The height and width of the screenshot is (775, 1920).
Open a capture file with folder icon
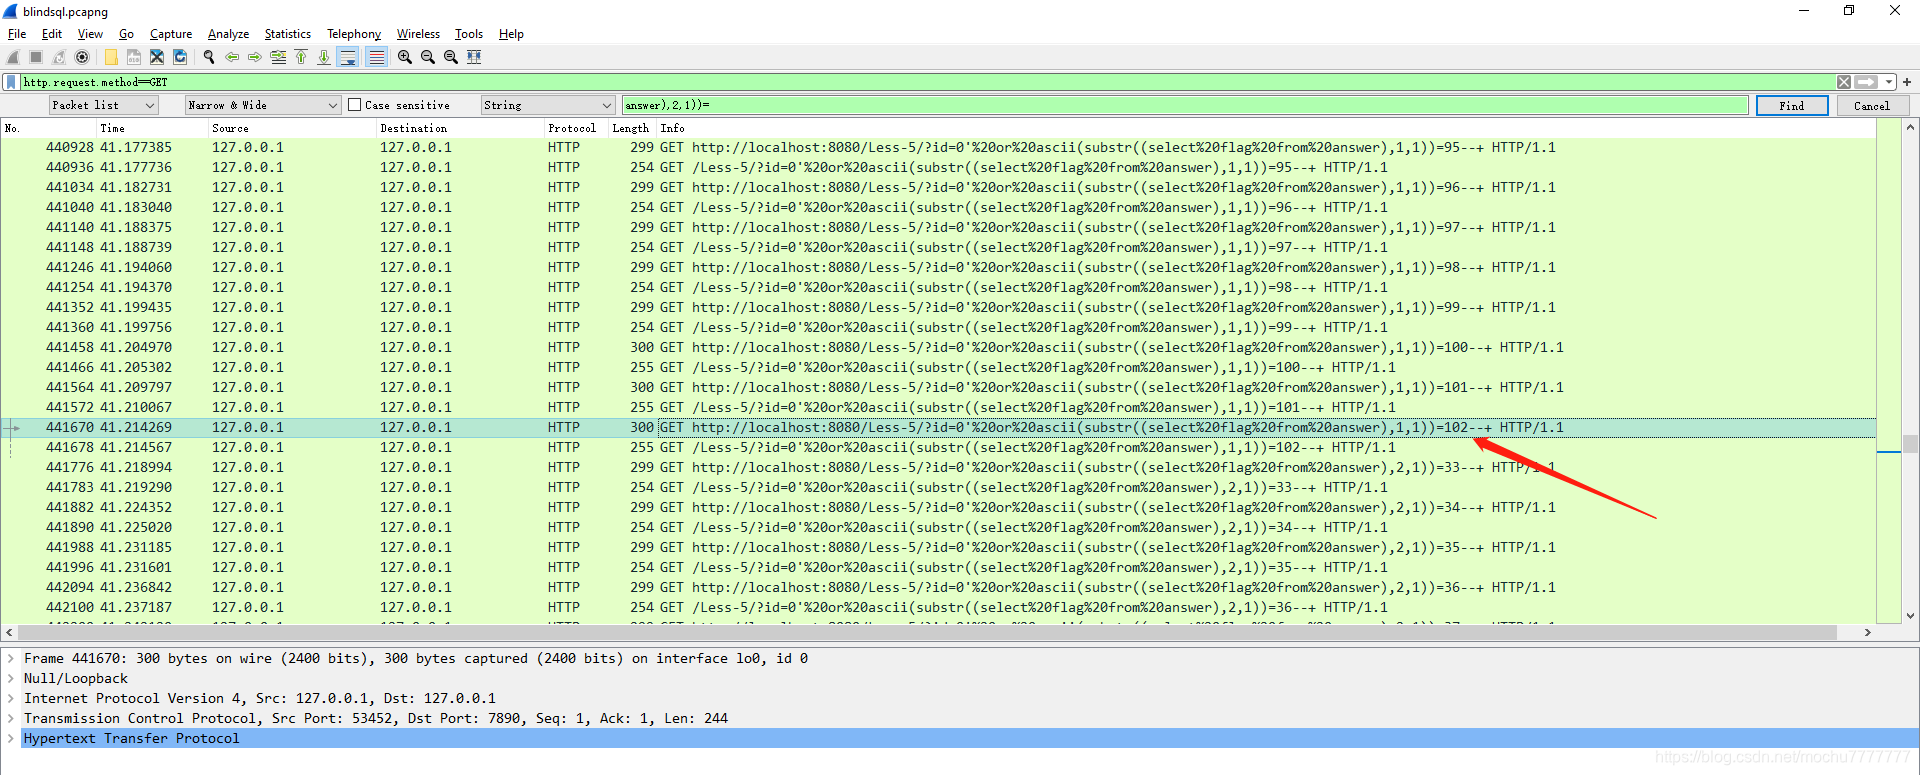pos(111,57)
